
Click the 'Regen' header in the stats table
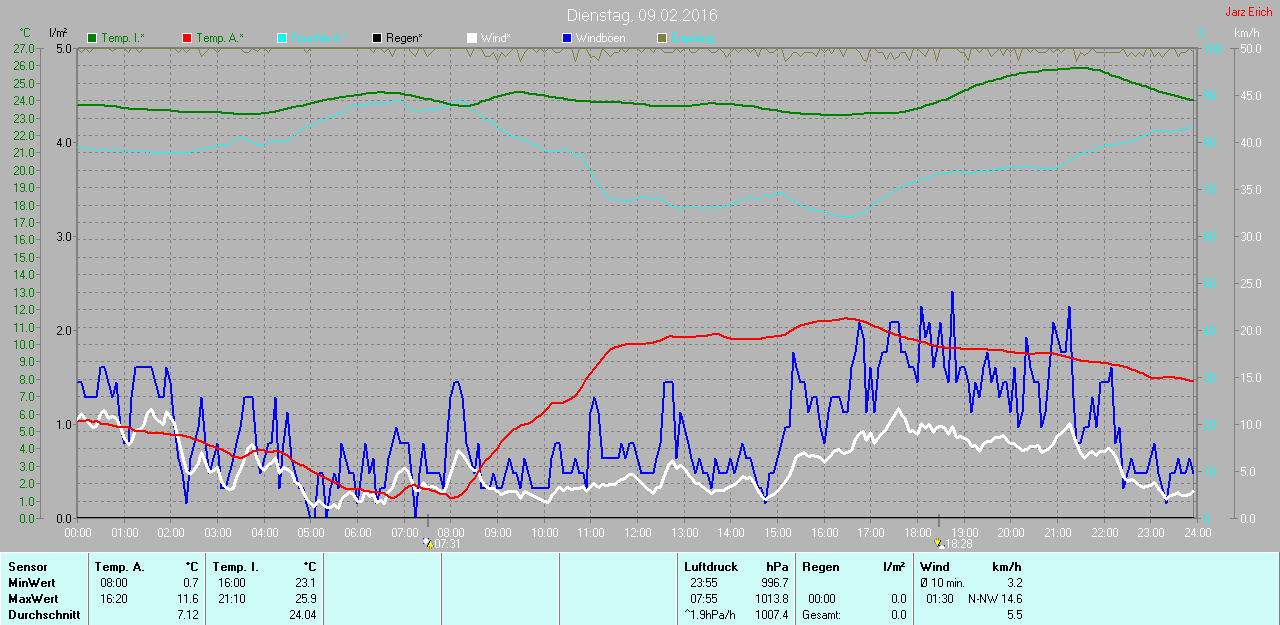[x=821, y=567]
